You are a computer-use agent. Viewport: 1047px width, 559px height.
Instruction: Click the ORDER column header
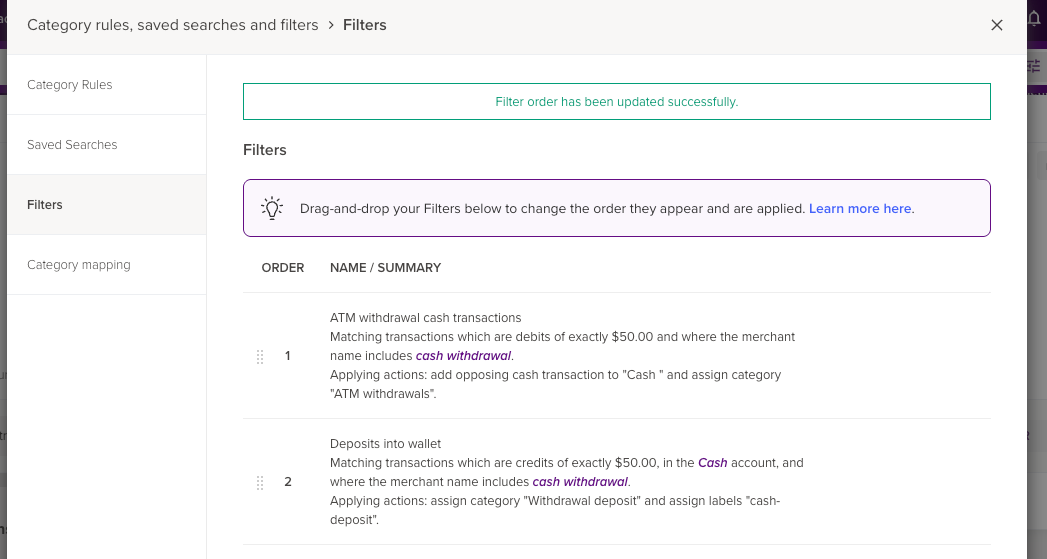tap(283, 268)
